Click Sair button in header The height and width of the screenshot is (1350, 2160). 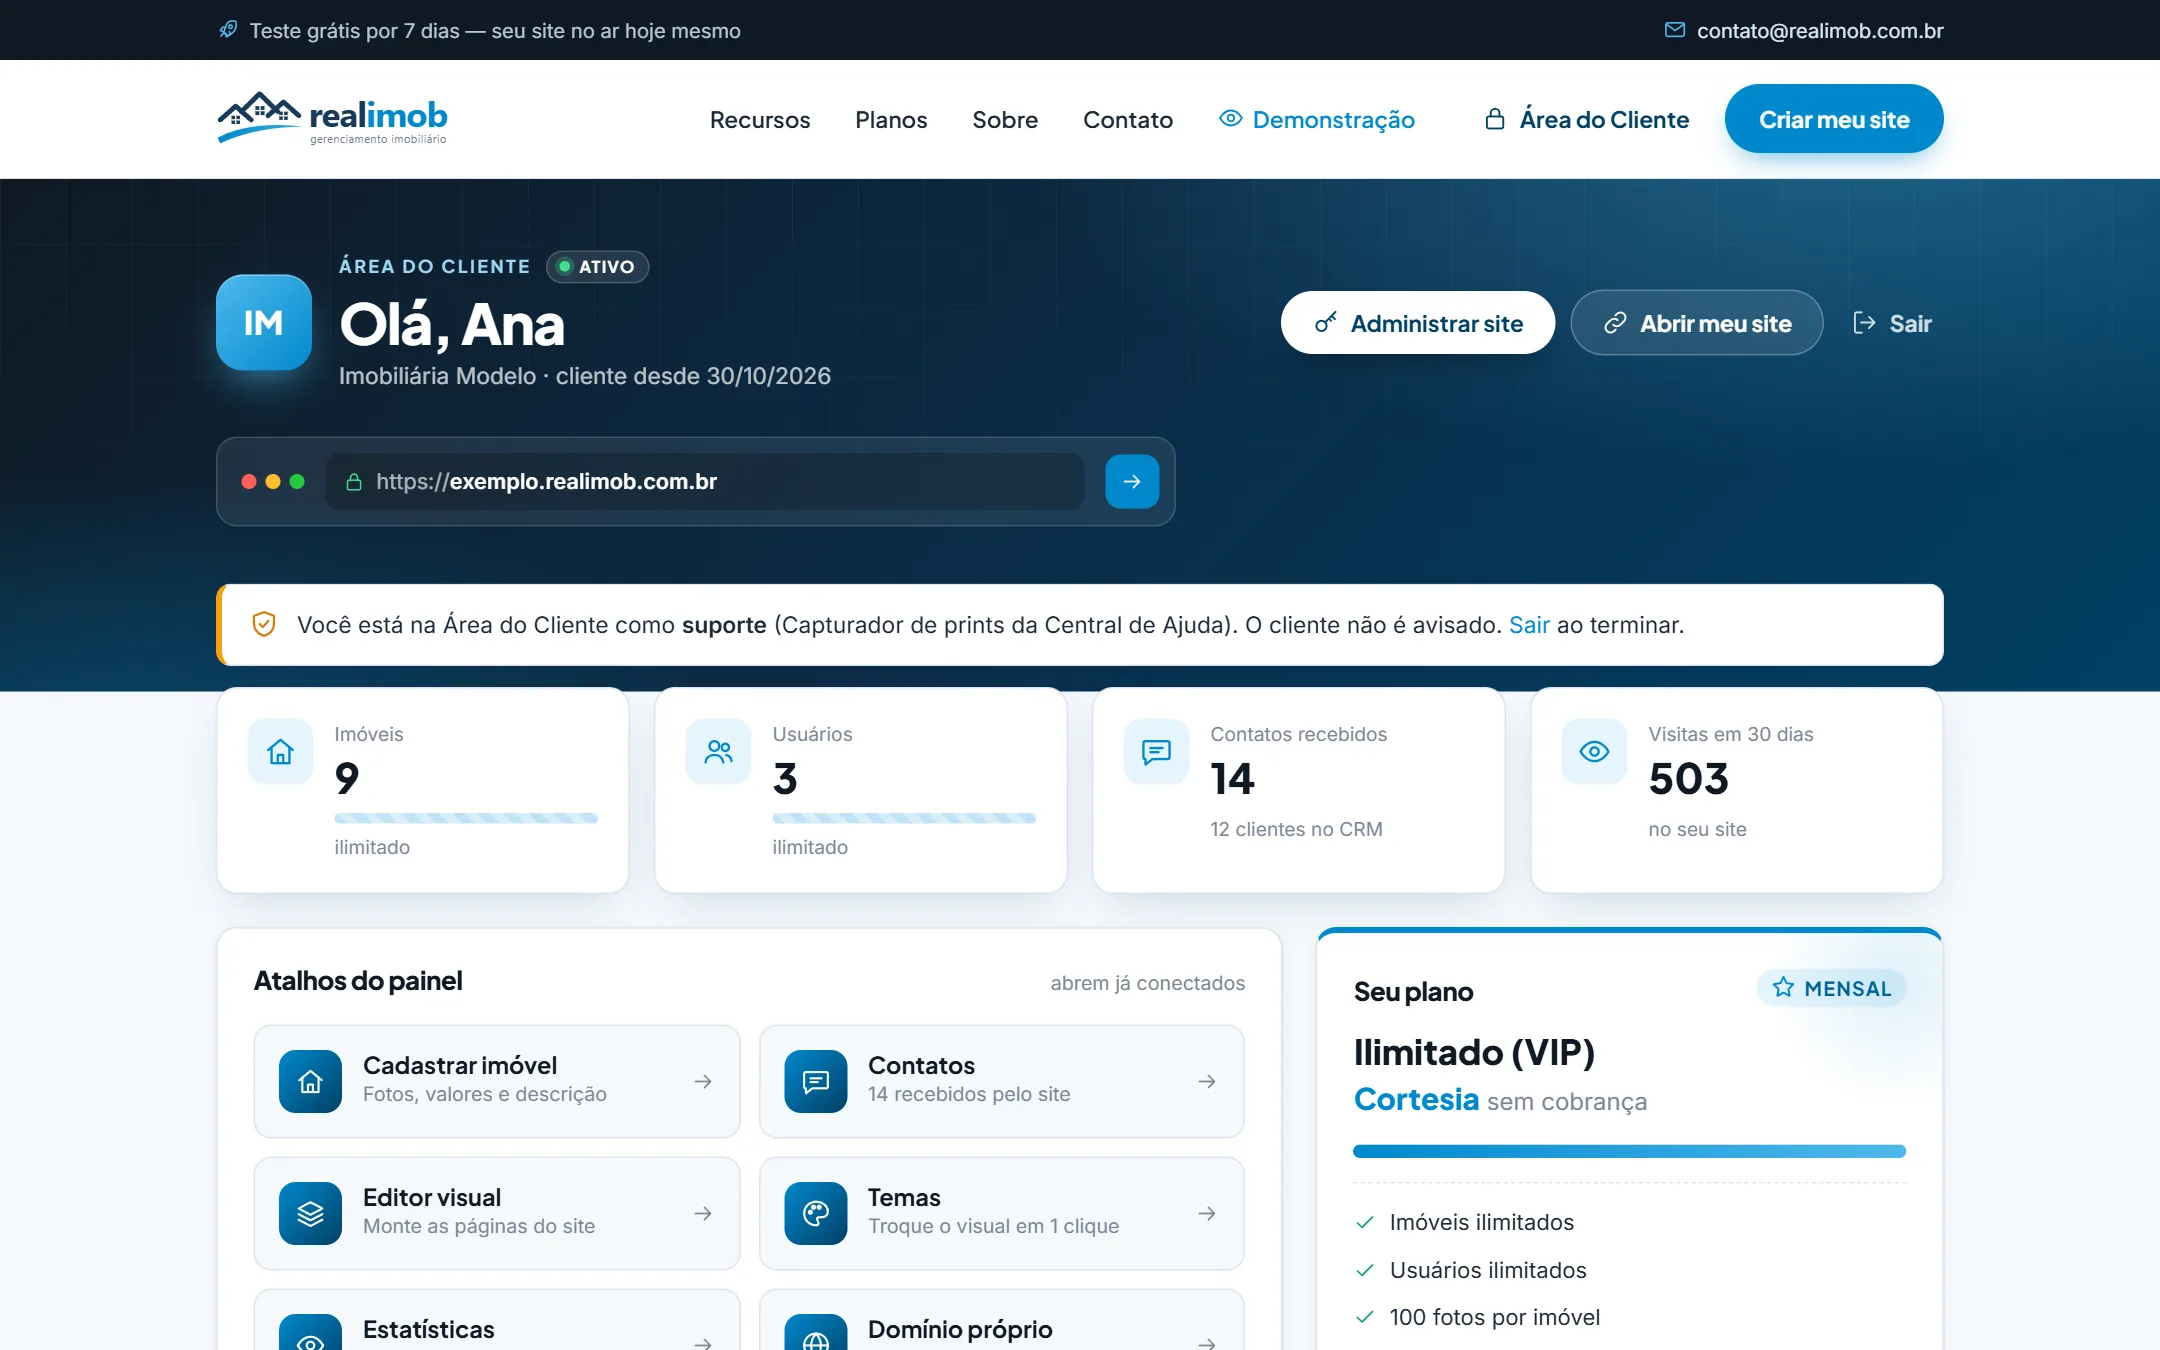[1892, 323]
